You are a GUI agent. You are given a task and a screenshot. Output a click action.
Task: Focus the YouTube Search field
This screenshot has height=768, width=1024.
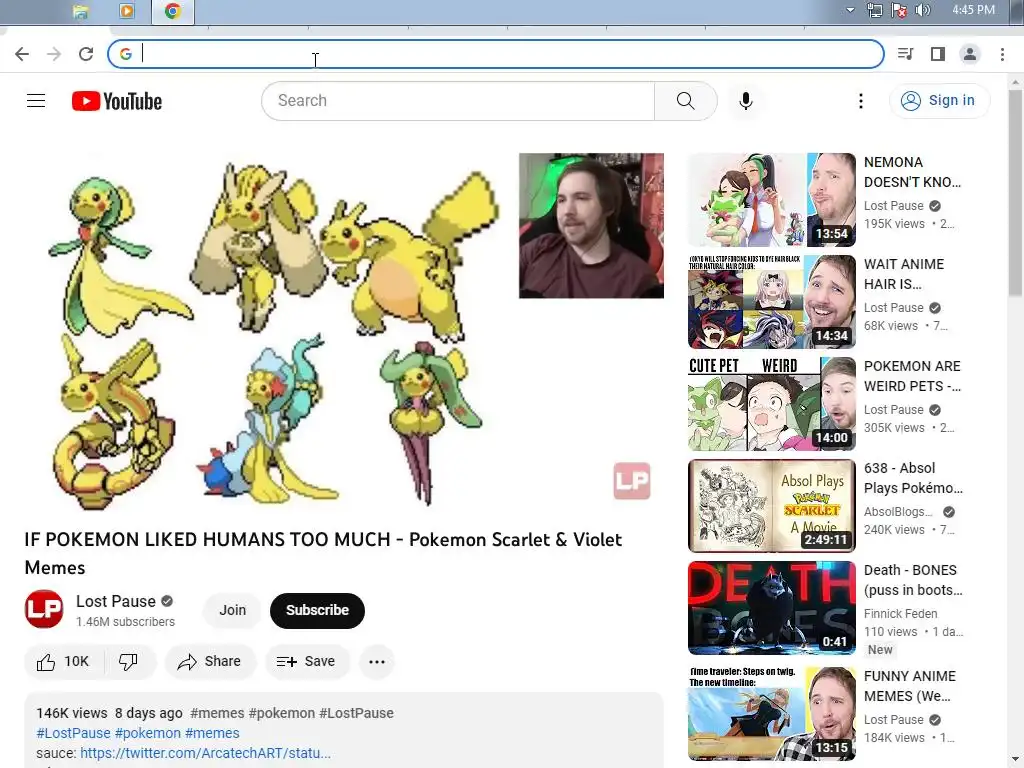tap(458, 101)
